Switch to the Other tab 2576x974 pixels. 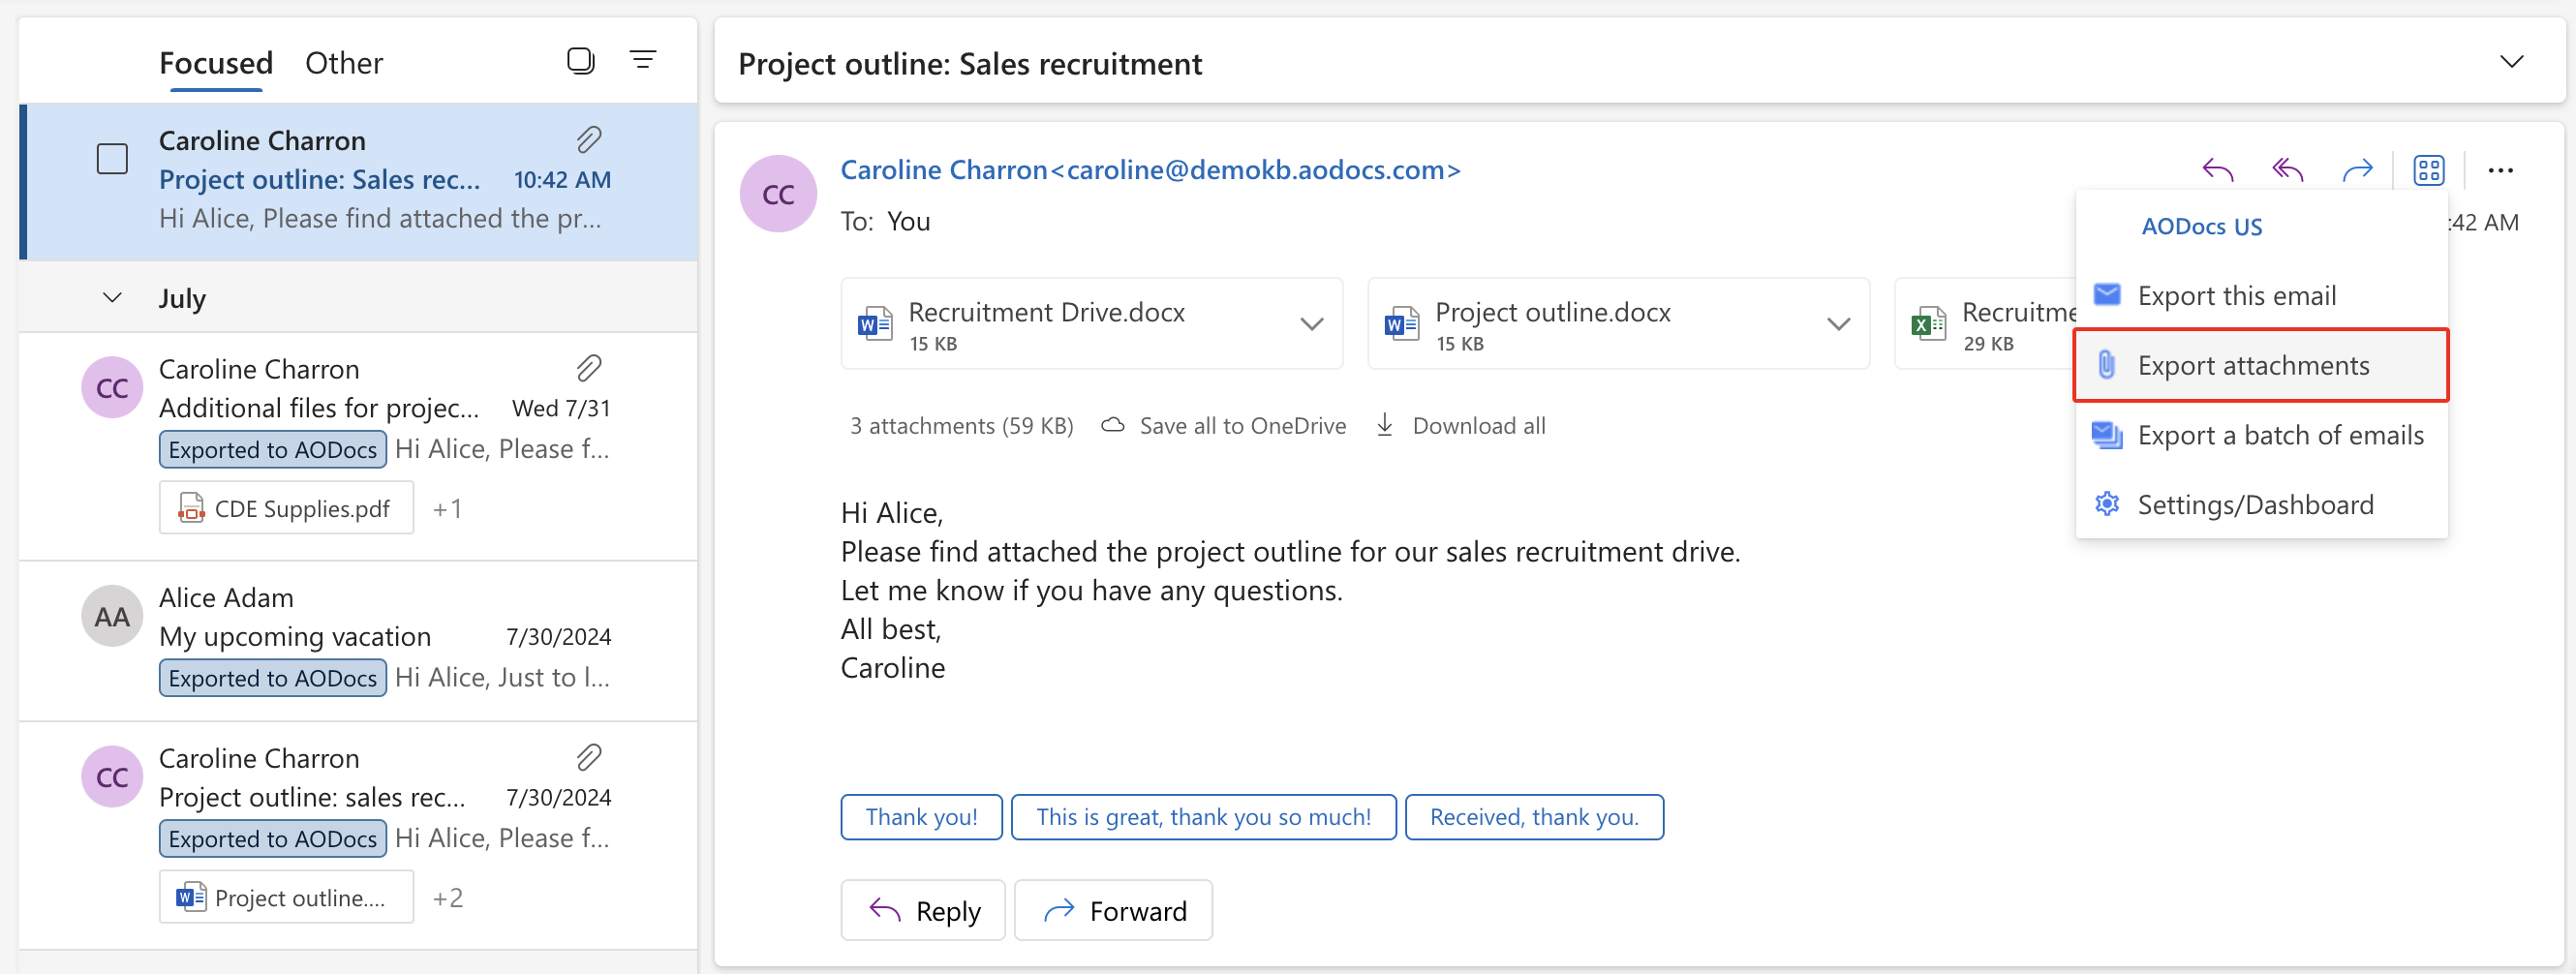pos(344,63)
